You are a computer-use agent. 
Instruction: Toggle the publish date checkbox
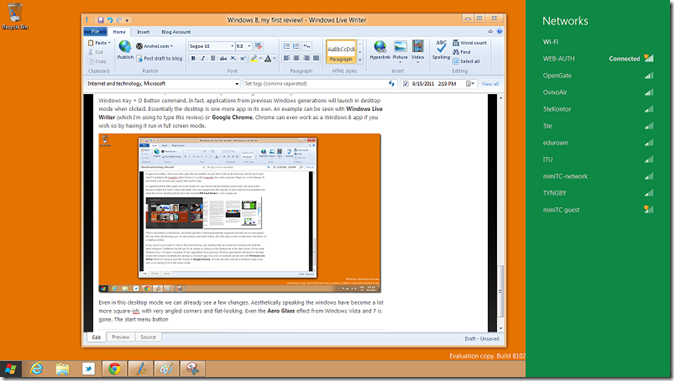pos(405,84)
